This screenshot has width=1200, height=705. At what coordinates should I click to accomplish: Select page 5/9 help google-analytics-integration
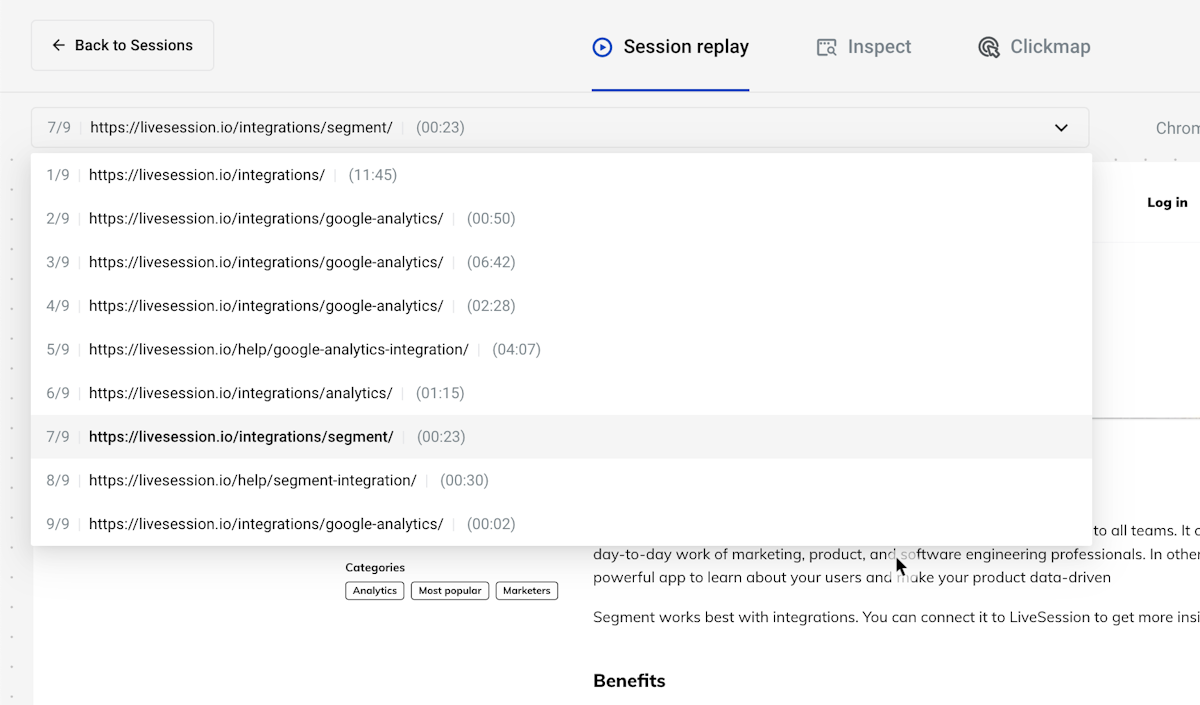[278, 350]
